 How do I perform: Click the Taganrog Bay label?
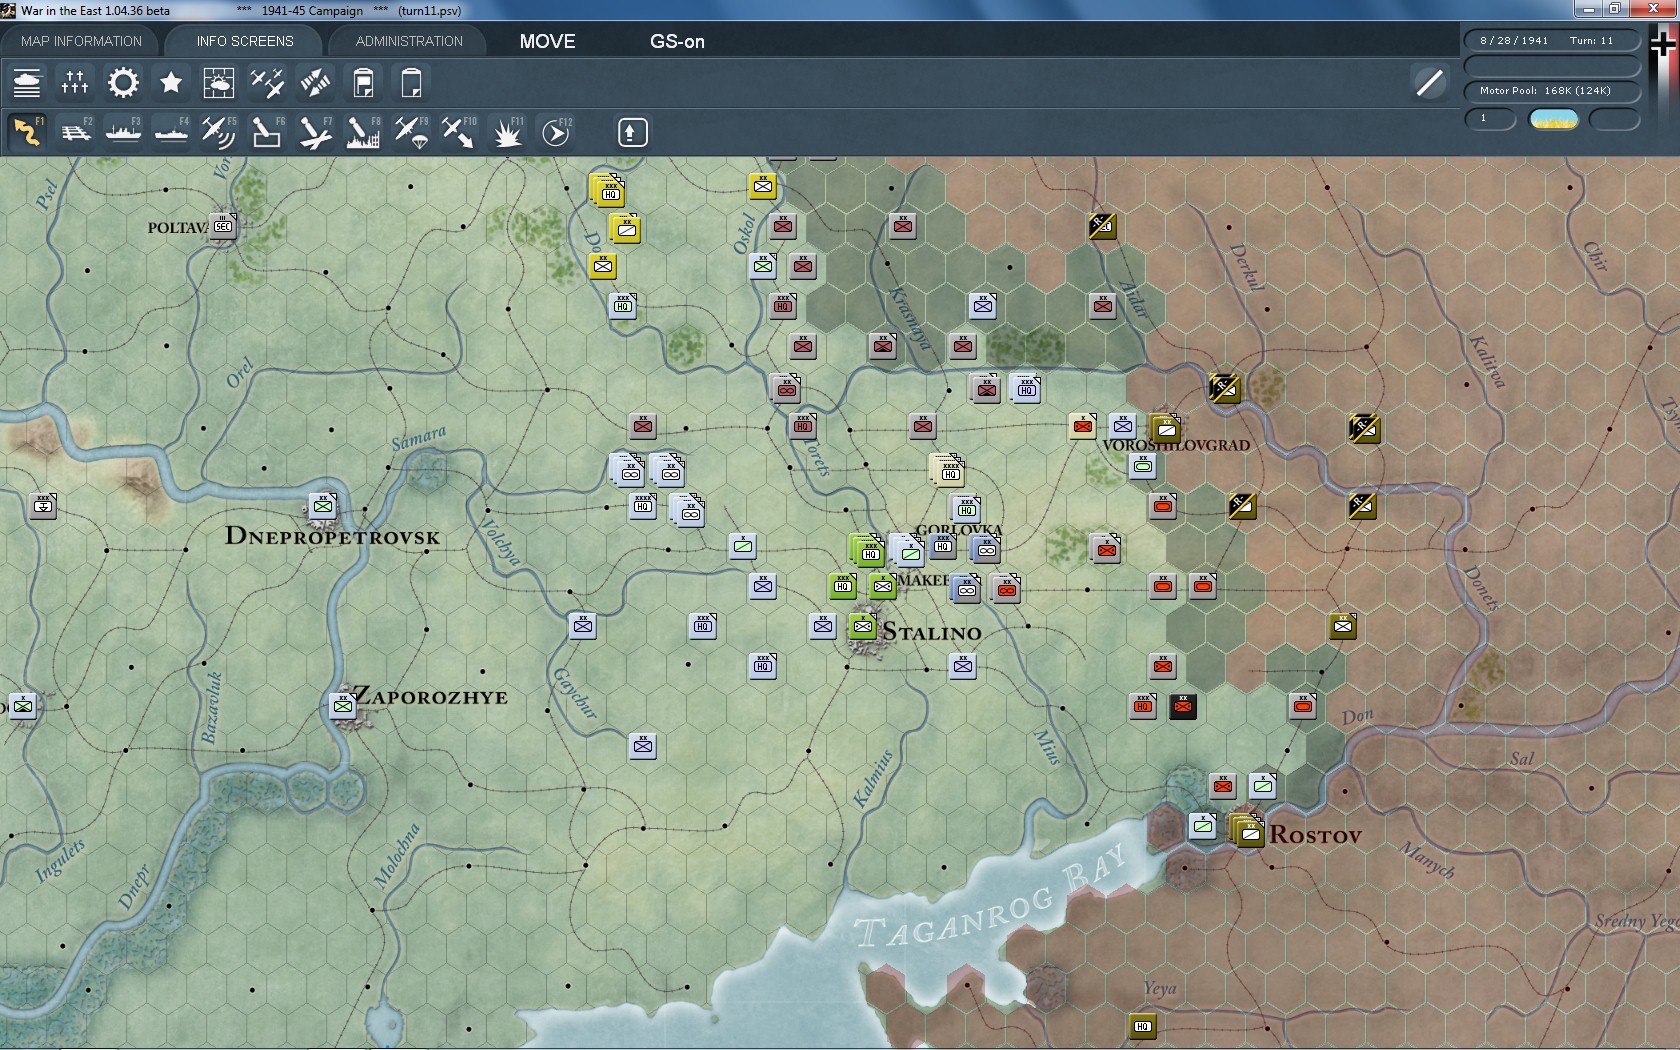click(x=991, y=897)
